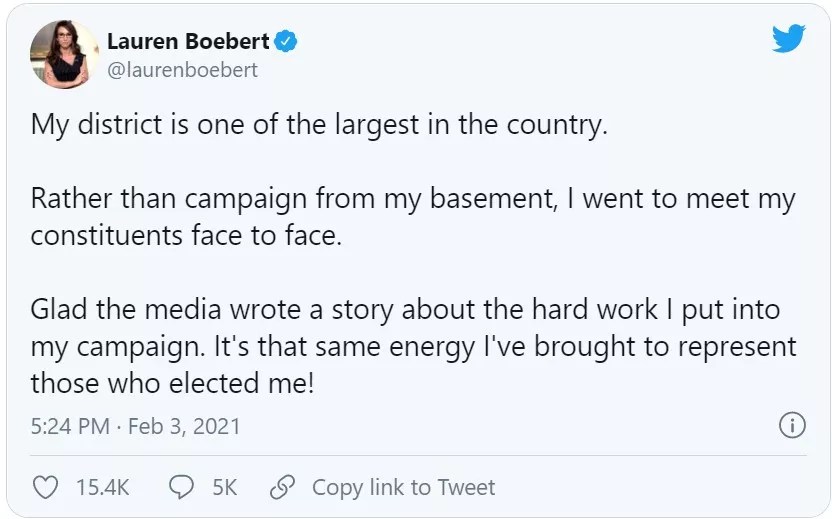Open Lauren Boebert's profile picture
This screenshot has height=519, width=832.
(x=64, y=54)
